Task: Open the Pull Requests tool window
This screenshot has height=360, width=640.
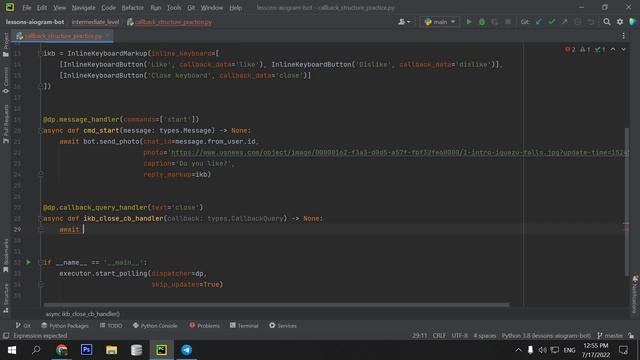Action: (x=6, y=124)
